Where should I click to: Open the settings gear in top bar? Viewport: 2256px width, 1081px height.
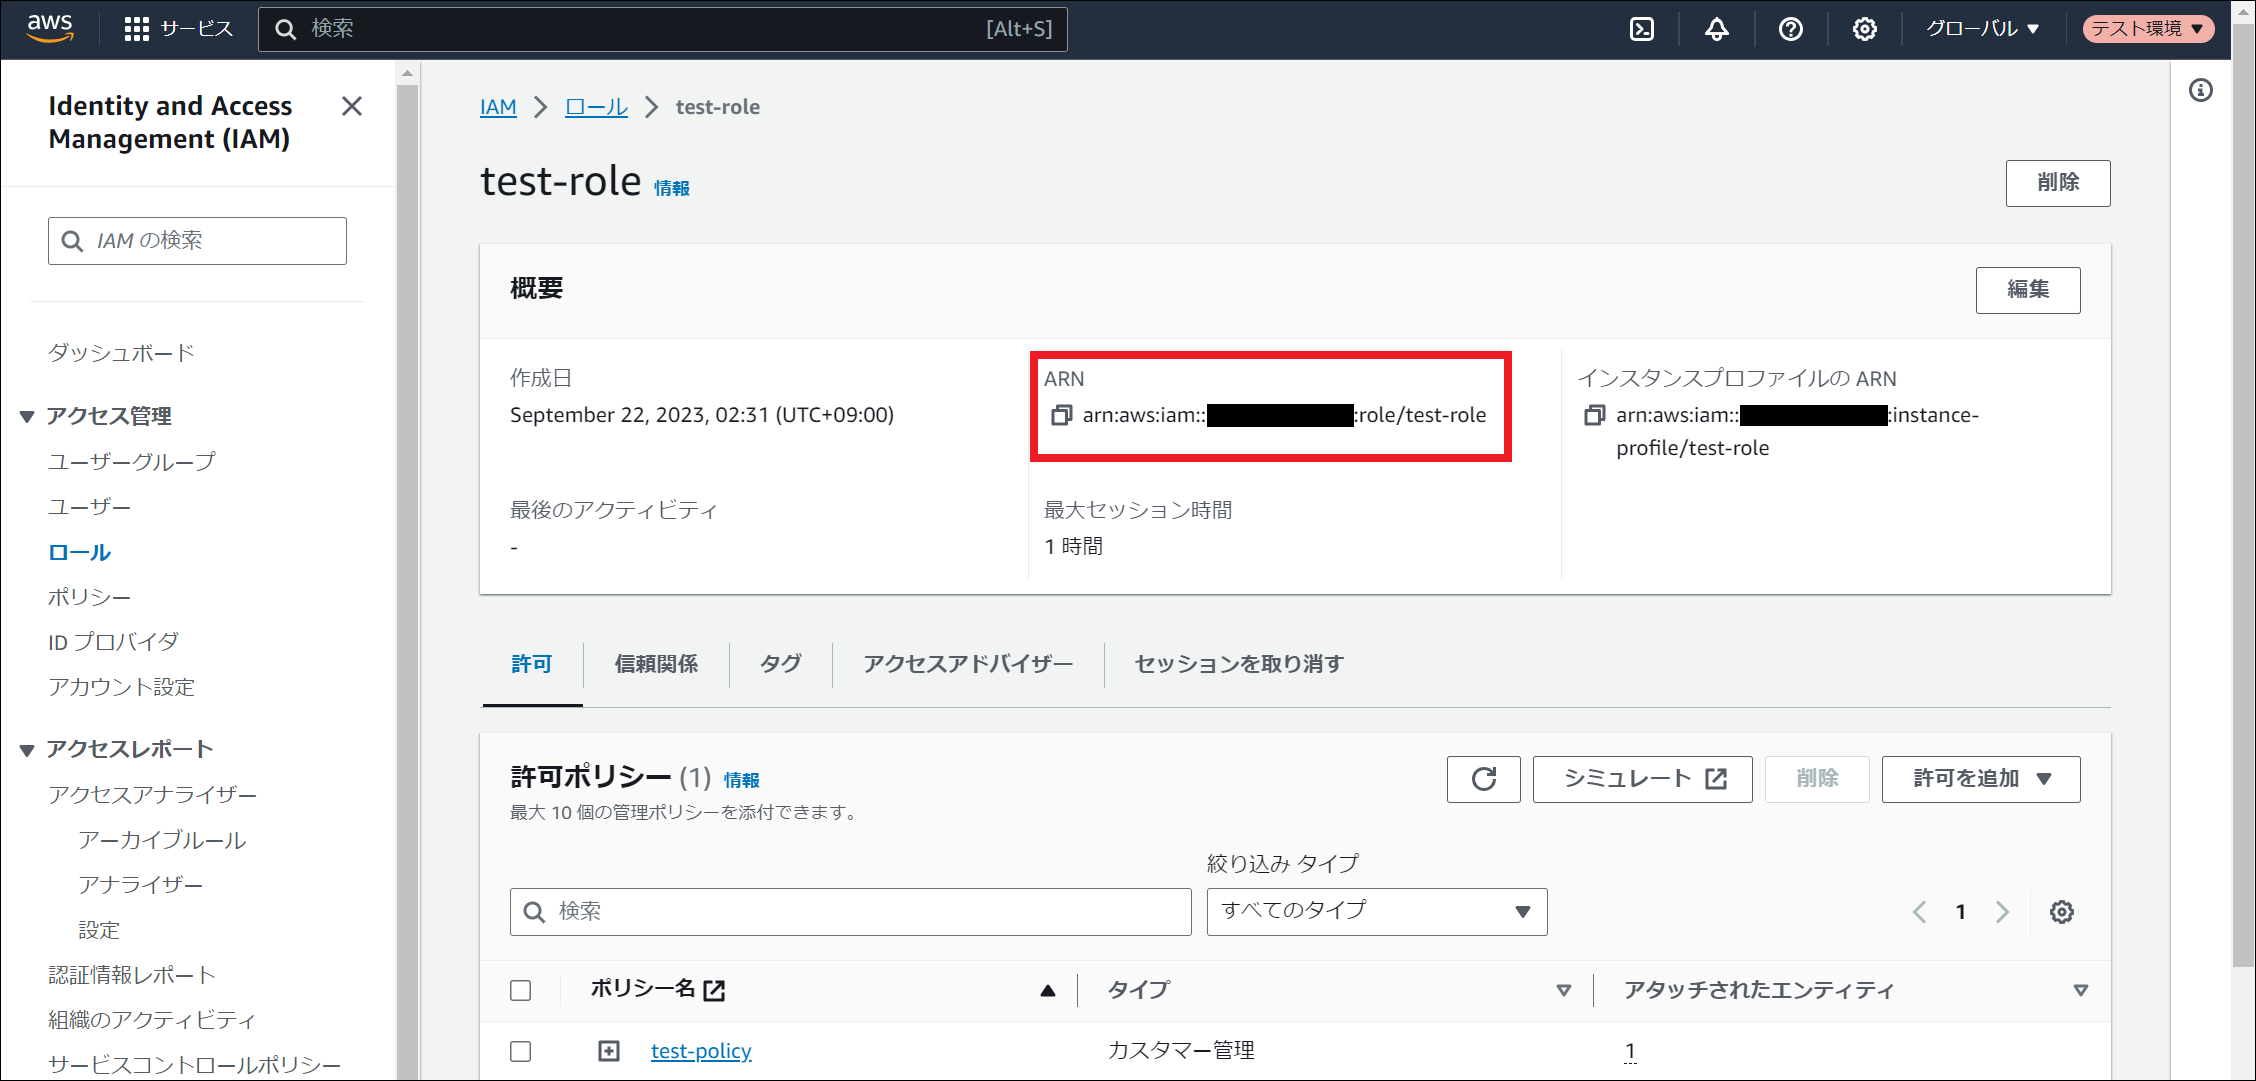(x=1864, y=29)
